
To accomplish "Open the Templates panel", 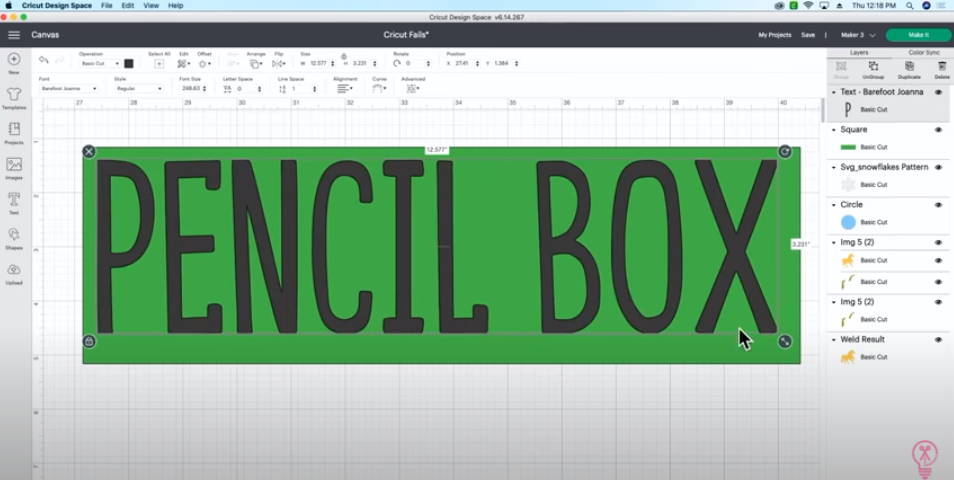I will (14, 94).
